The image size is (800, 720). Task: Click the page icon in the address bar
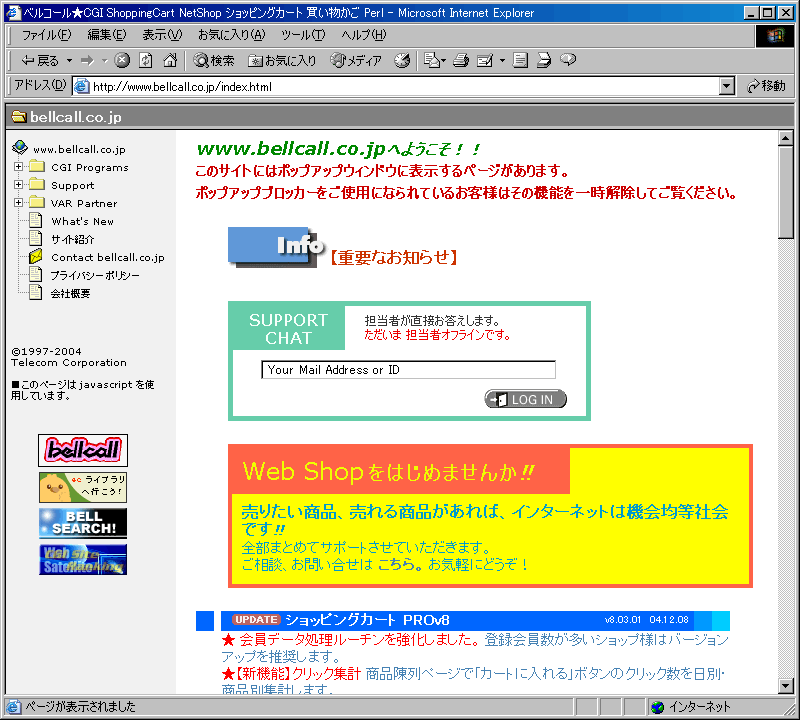(82, 86)
